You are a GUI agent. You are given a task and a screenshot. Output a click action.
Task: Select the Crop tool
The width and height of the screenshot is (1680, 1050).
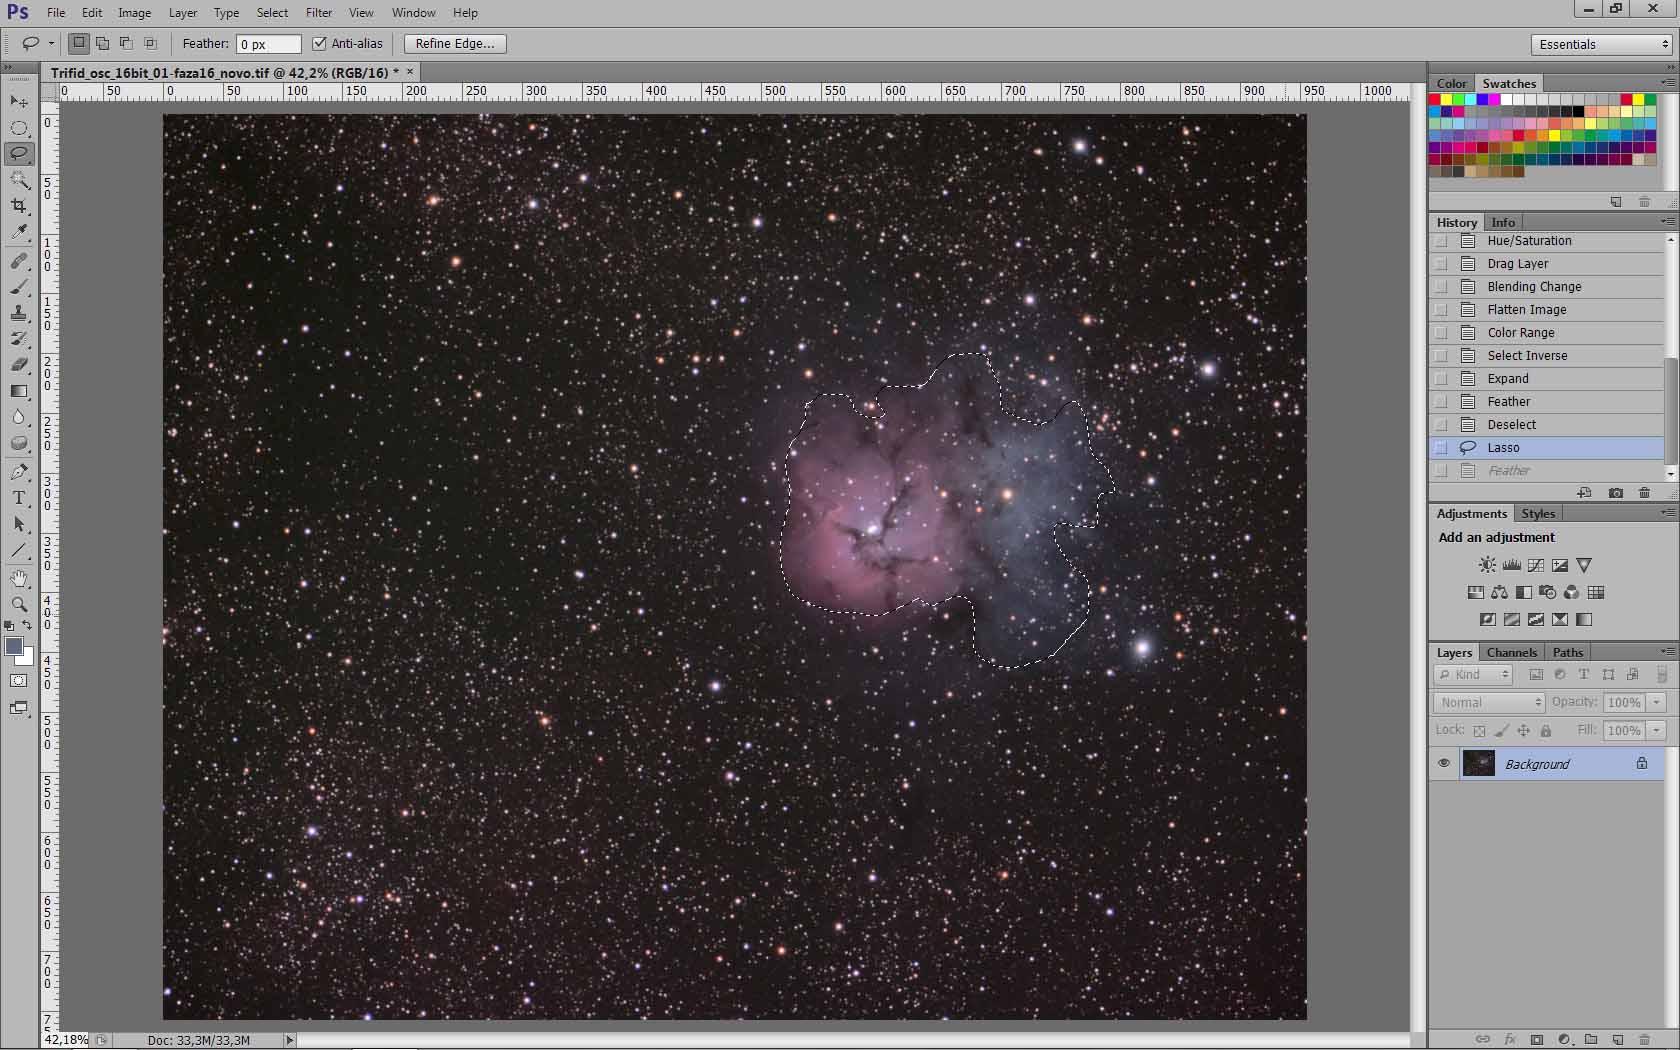coord(19,205)
